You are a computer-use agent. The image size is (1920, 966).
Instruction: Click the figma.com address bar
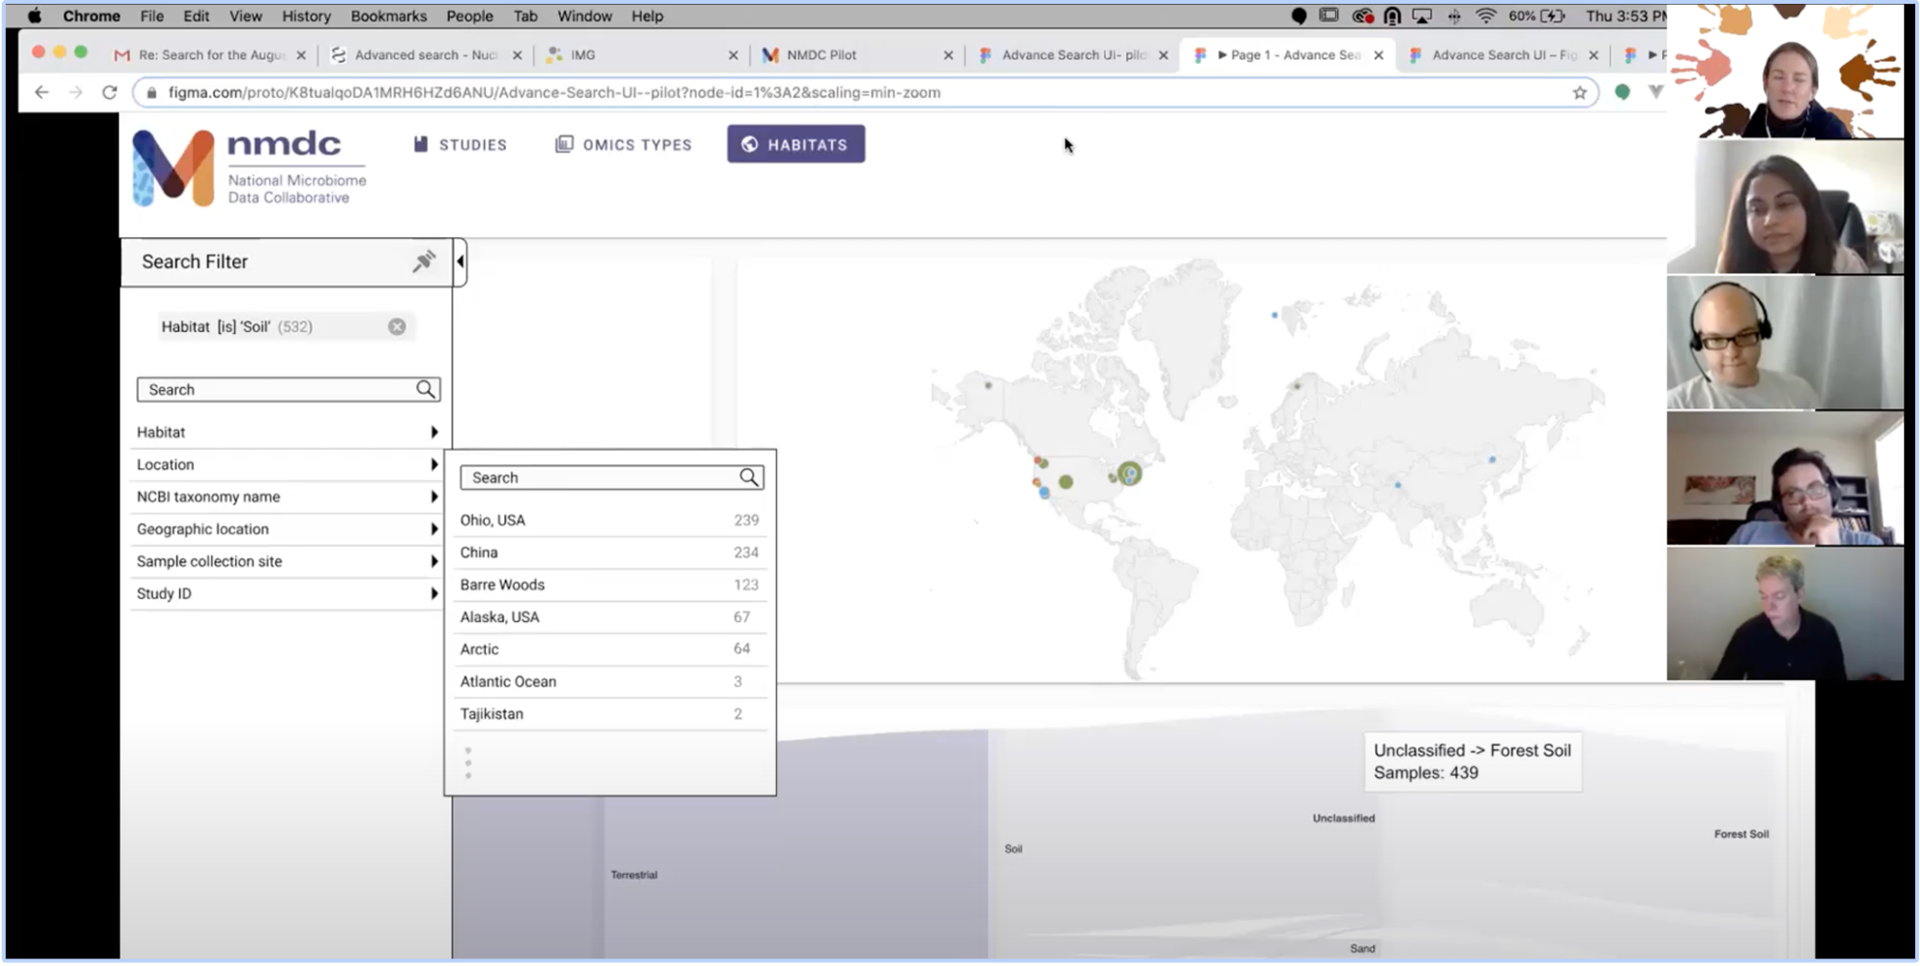[x=866, y=92]
